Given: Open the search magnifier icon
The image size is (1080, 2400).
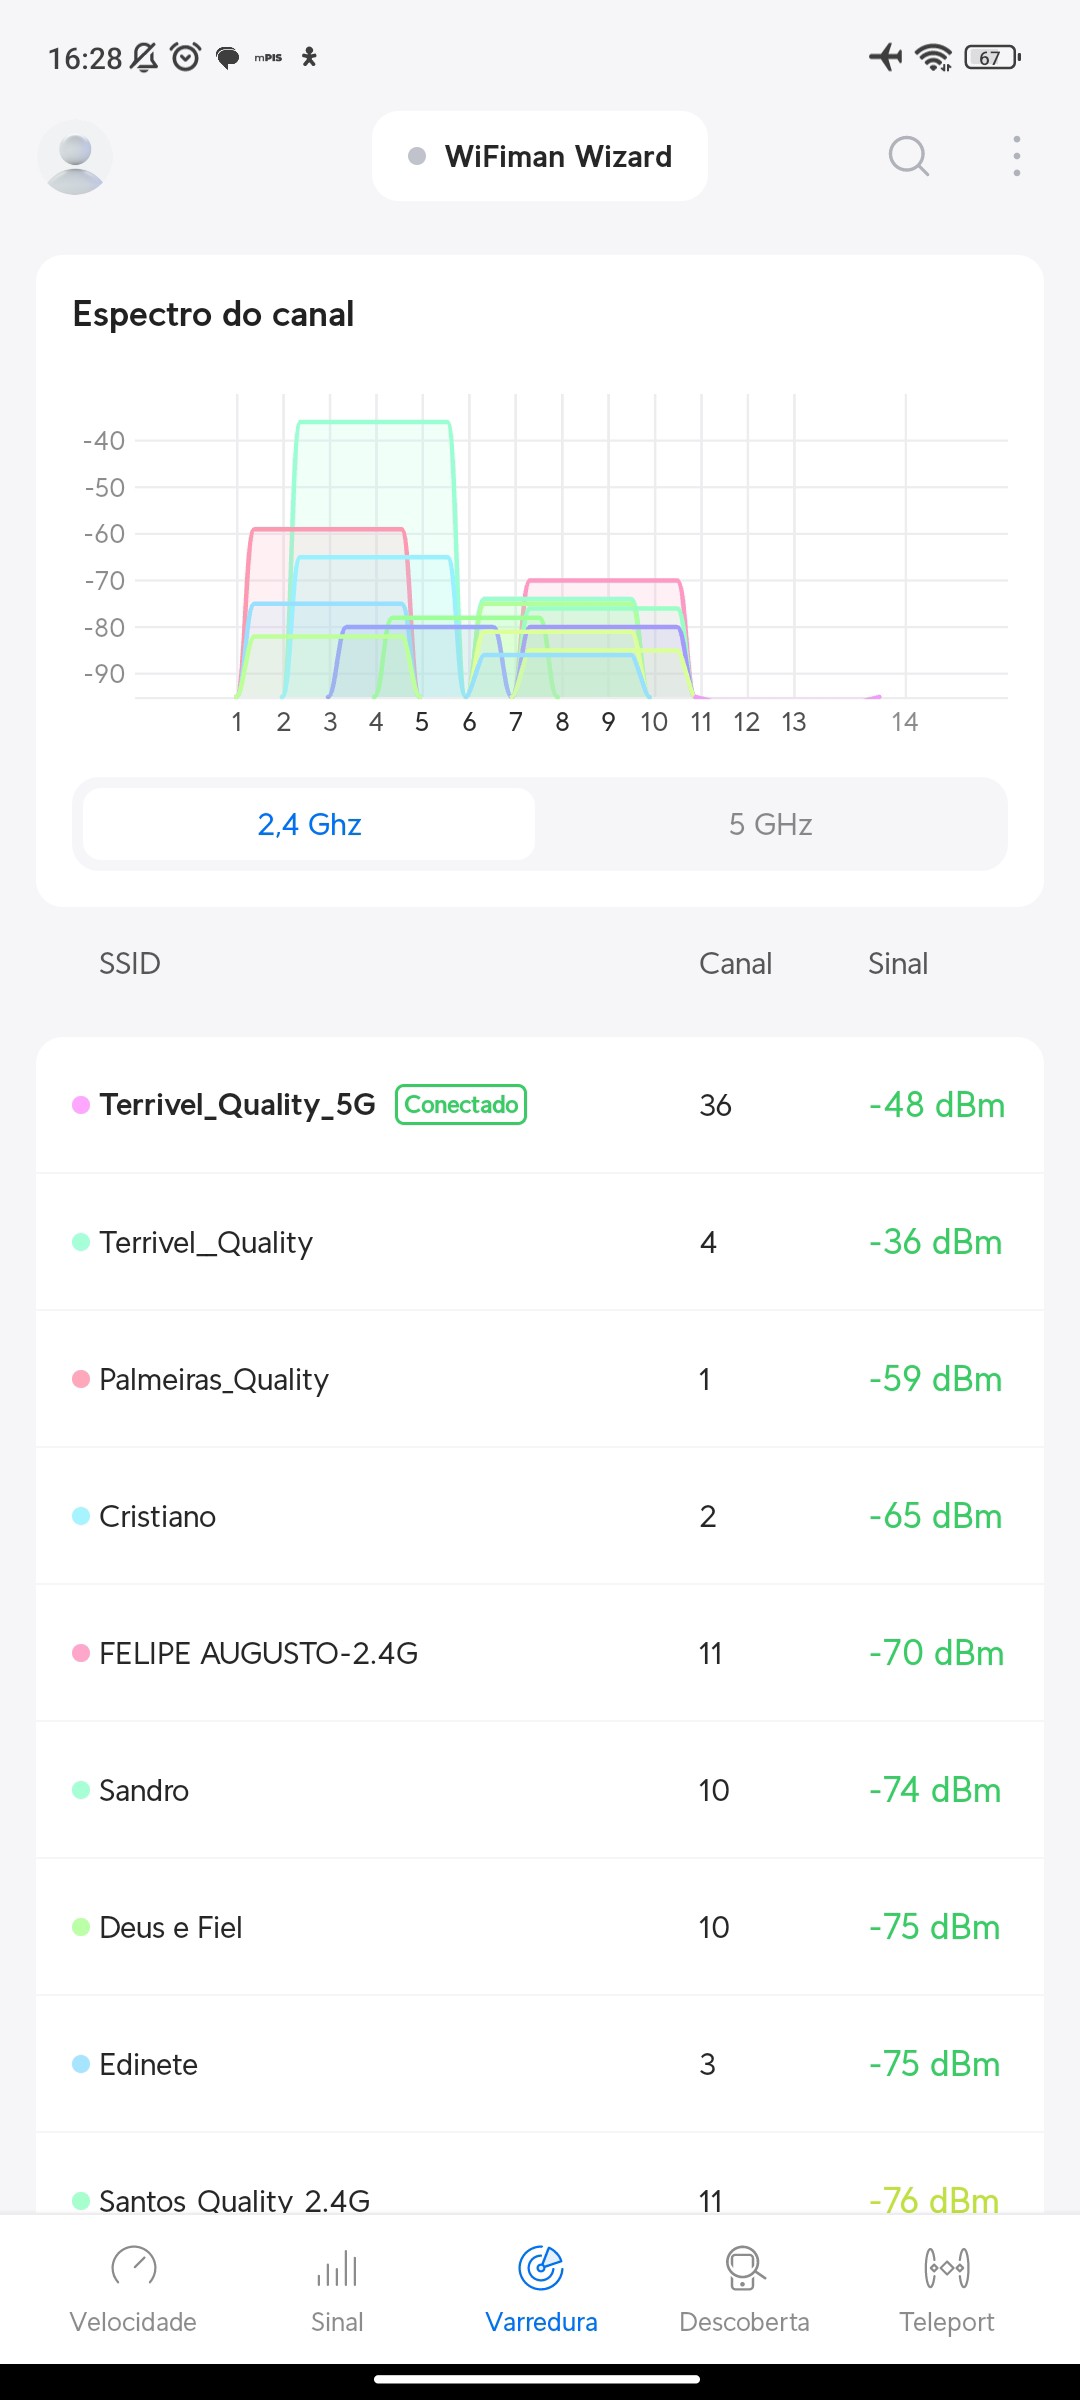Looking at the screenshot, I should (x=908, y=156).
